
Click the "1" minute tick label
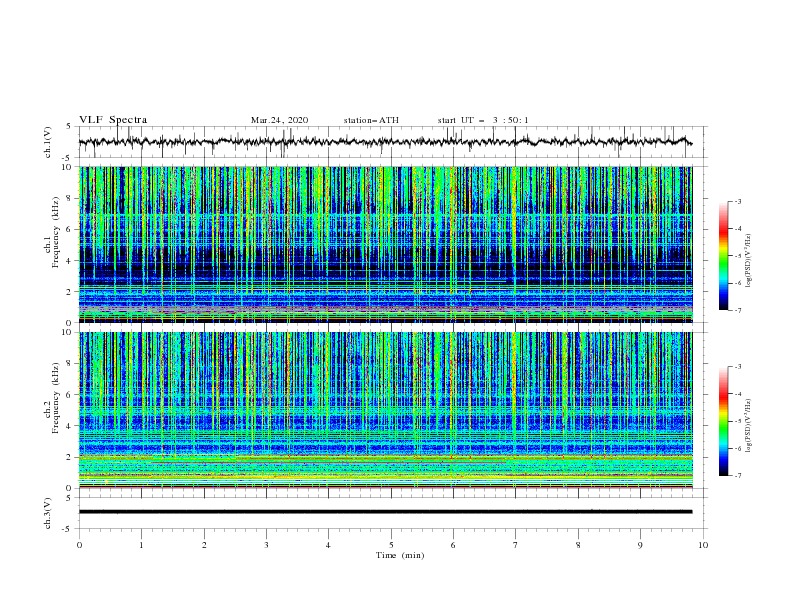coord(142,545)
